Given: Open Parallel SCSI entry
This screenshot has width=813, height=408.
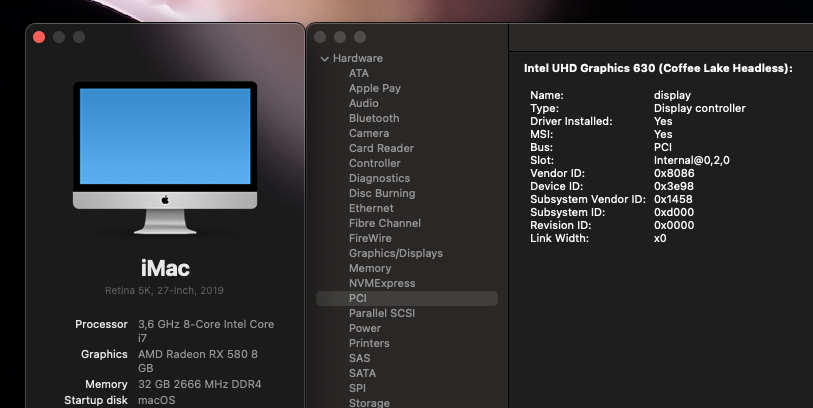Looking at the screenshot, I should 382,314.
